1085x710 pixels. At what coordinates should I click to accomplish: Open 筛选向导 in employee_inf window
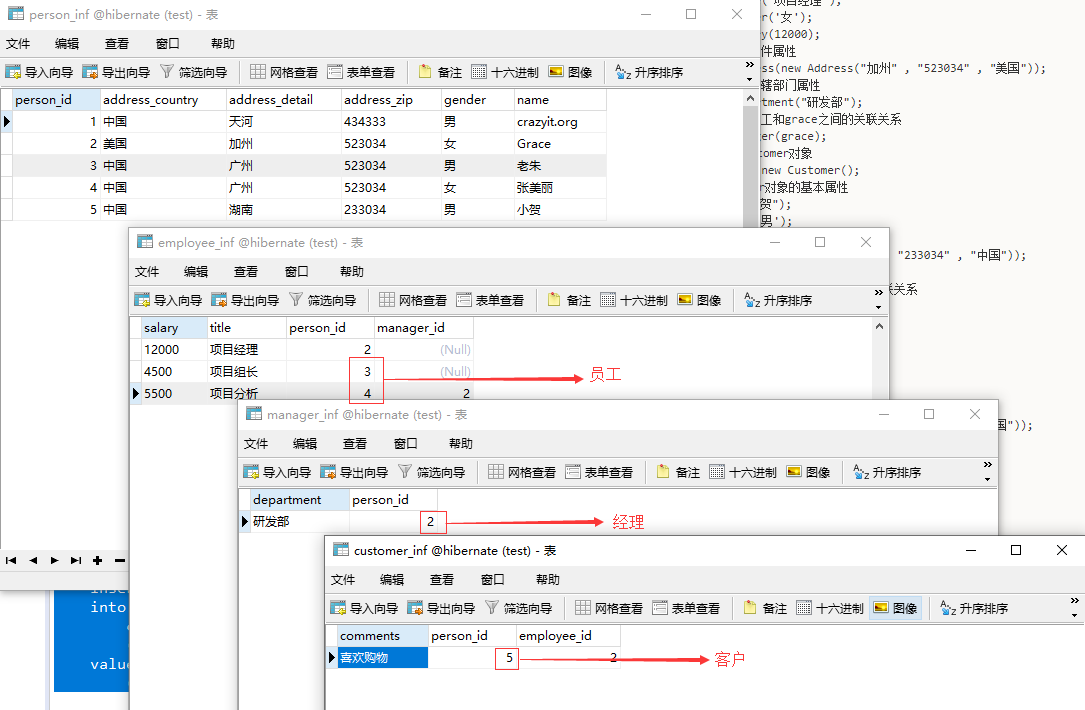pos(322,300)
